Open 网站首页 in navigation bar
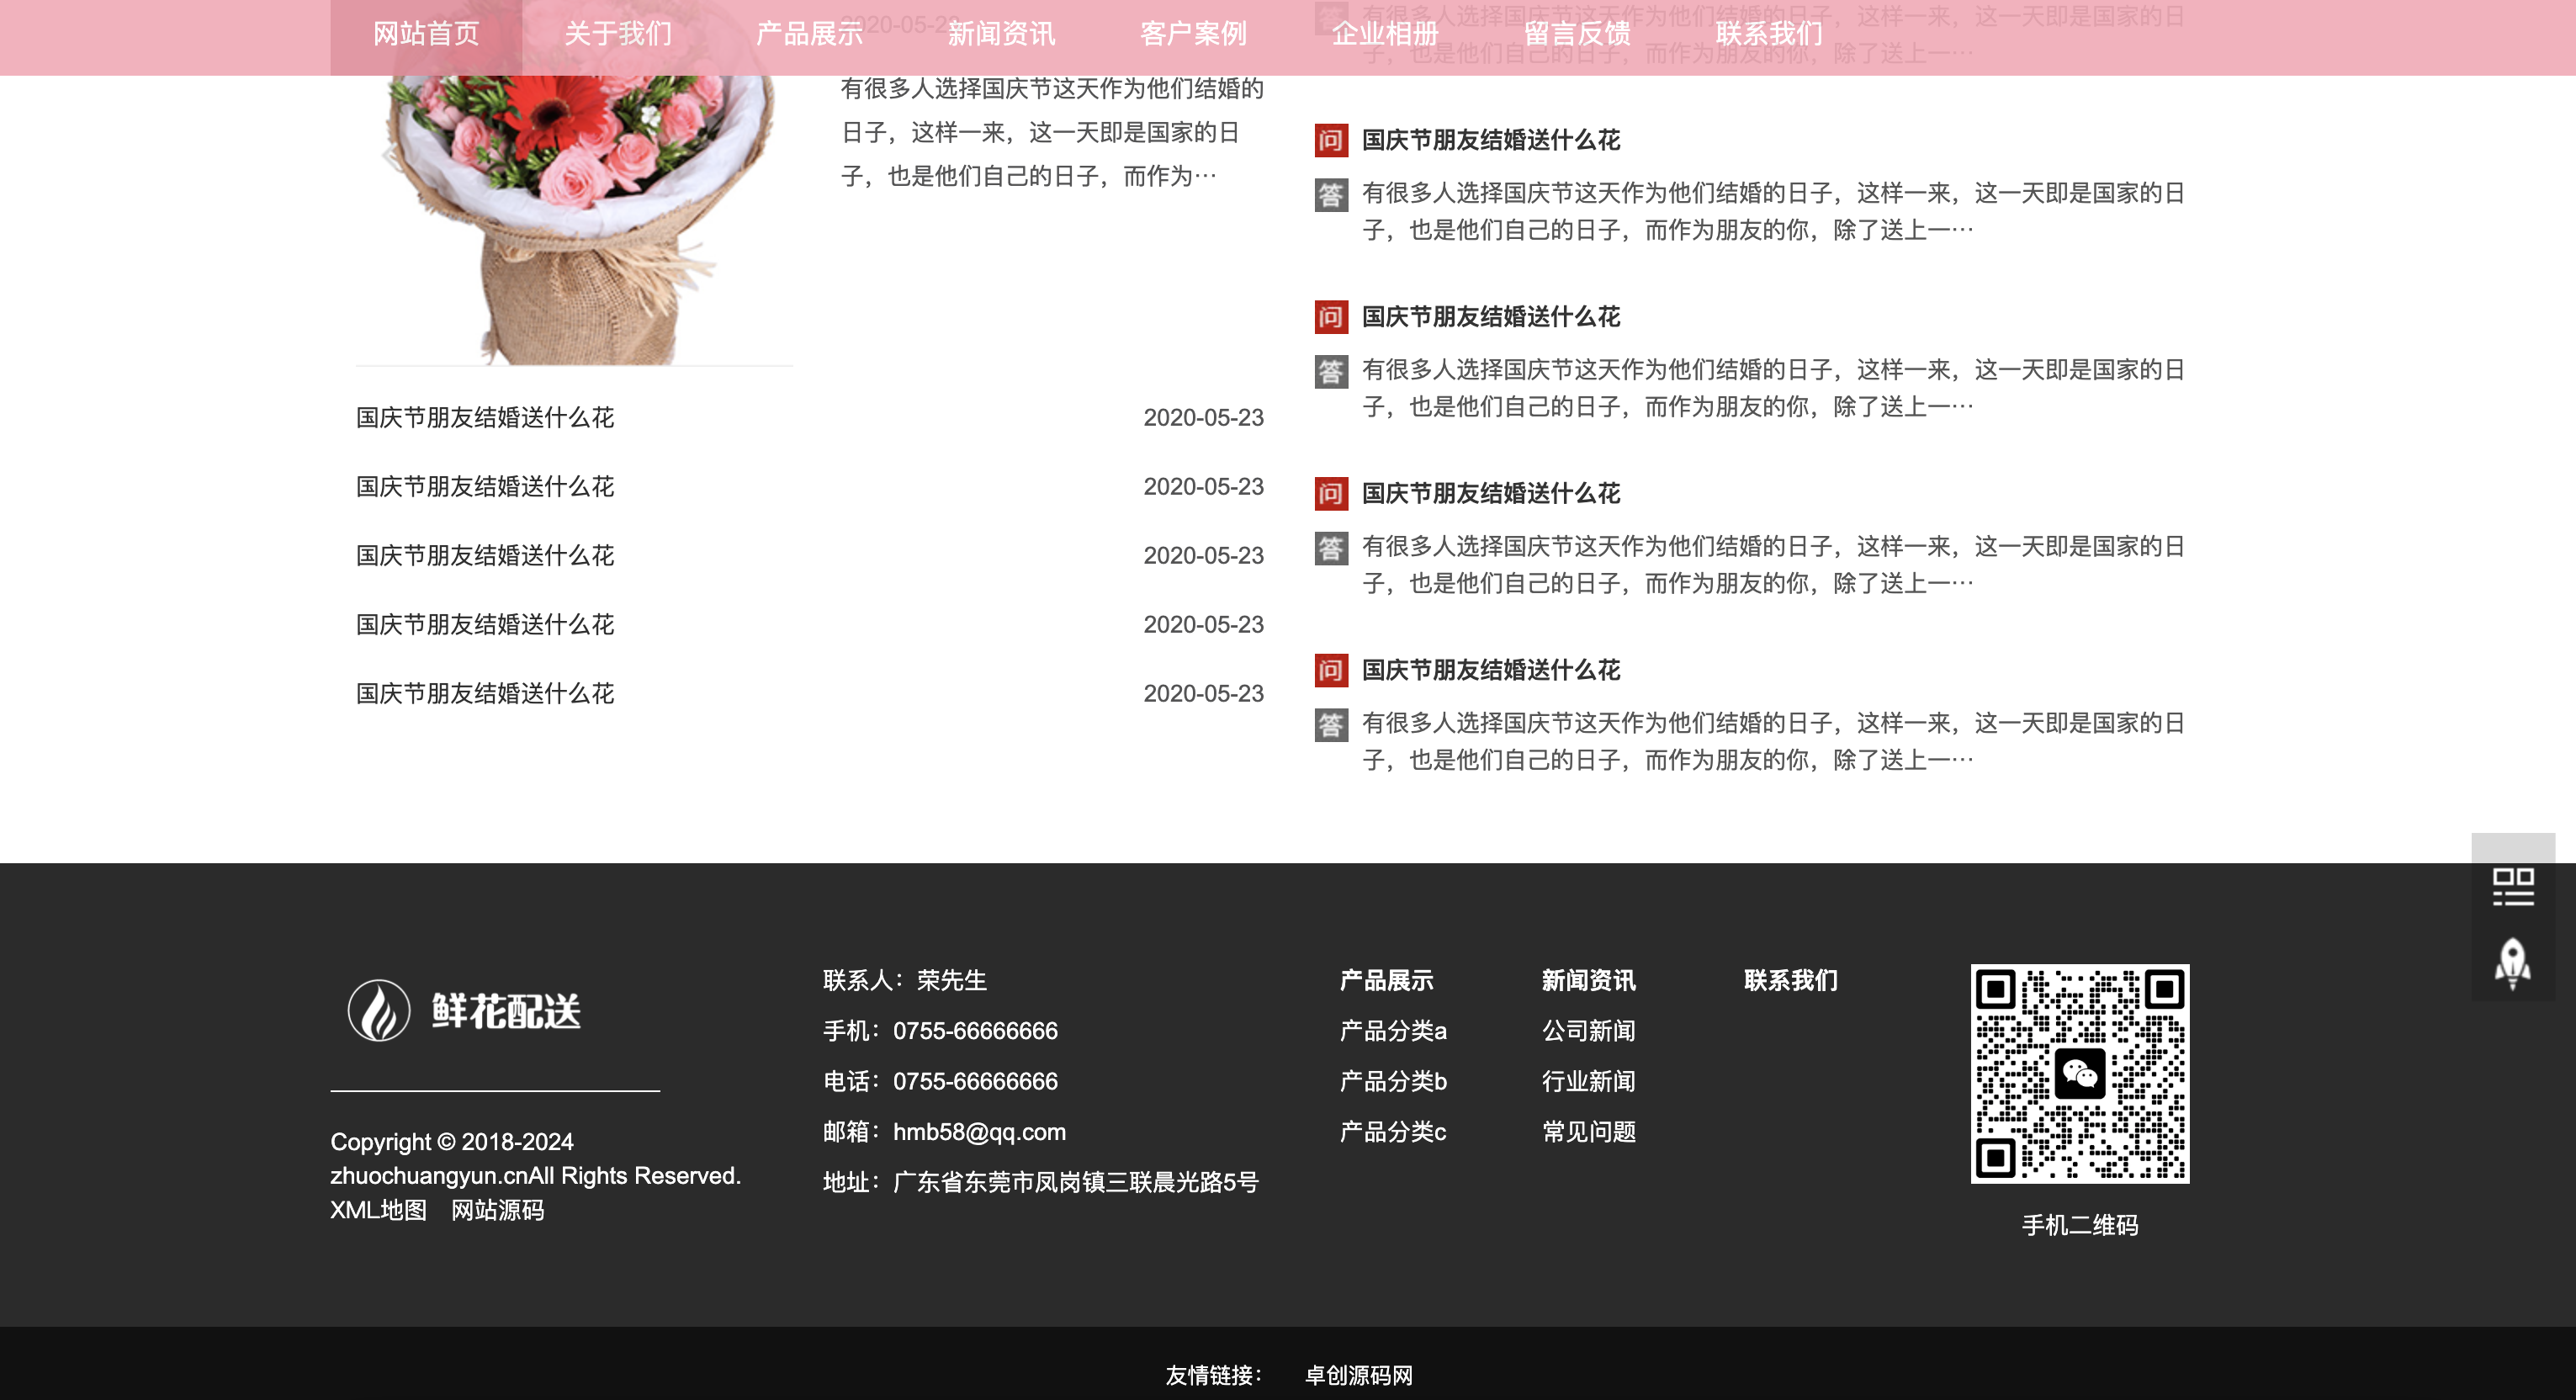 426,34
